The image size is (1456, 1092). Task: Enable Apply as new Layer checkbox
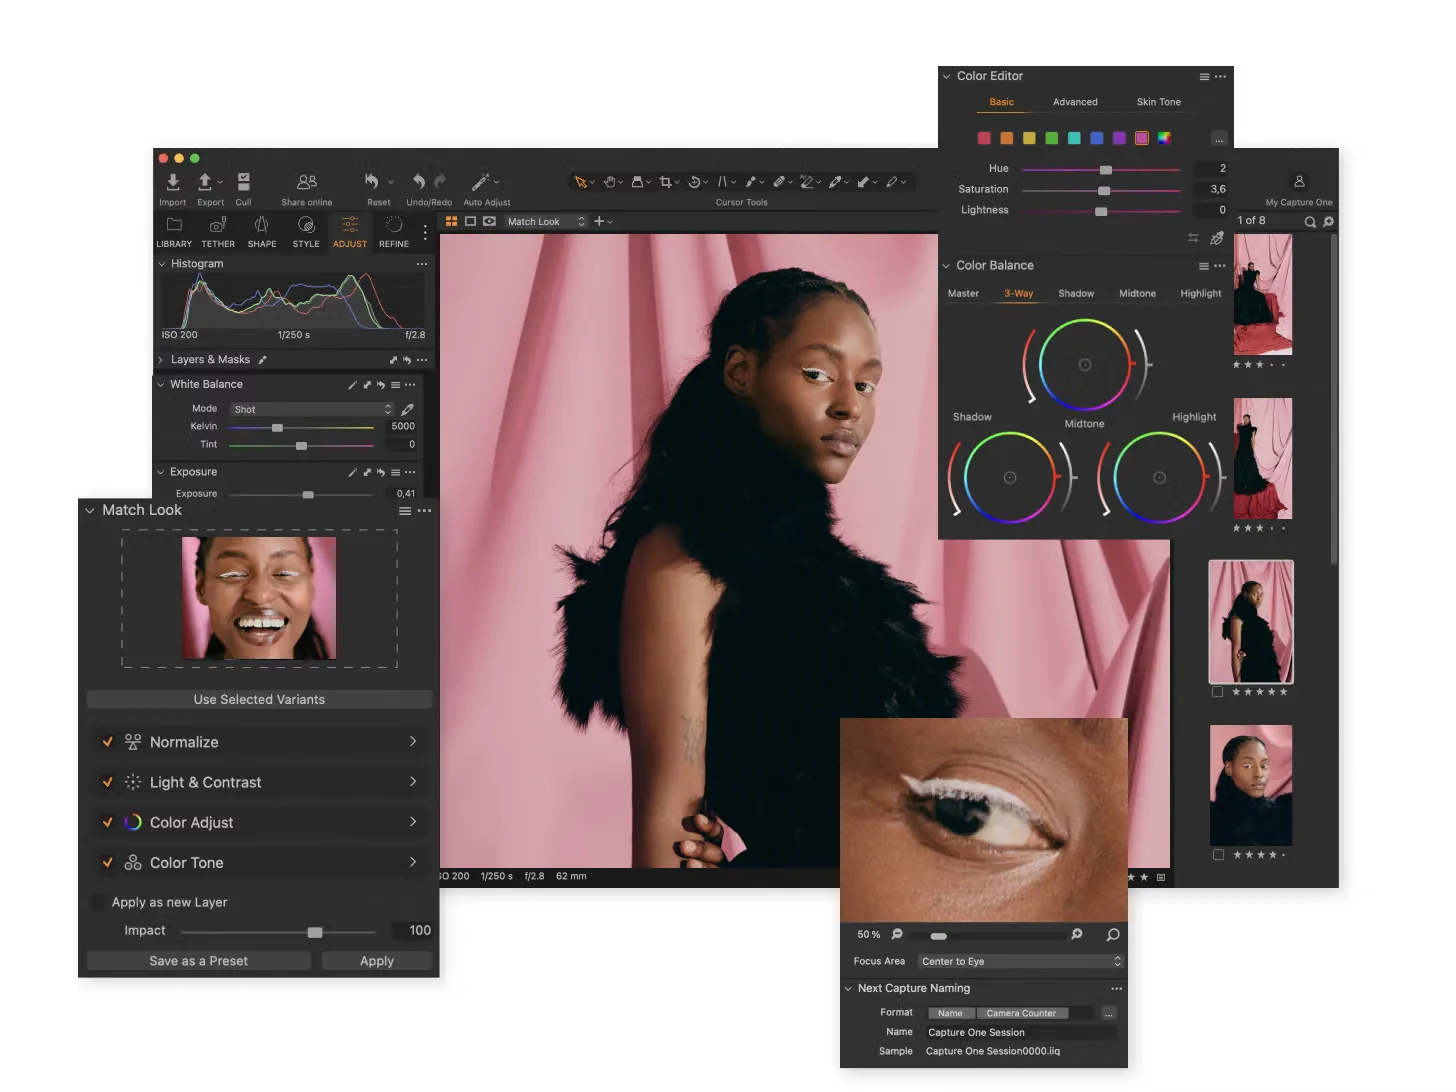(x=98, y=902)
